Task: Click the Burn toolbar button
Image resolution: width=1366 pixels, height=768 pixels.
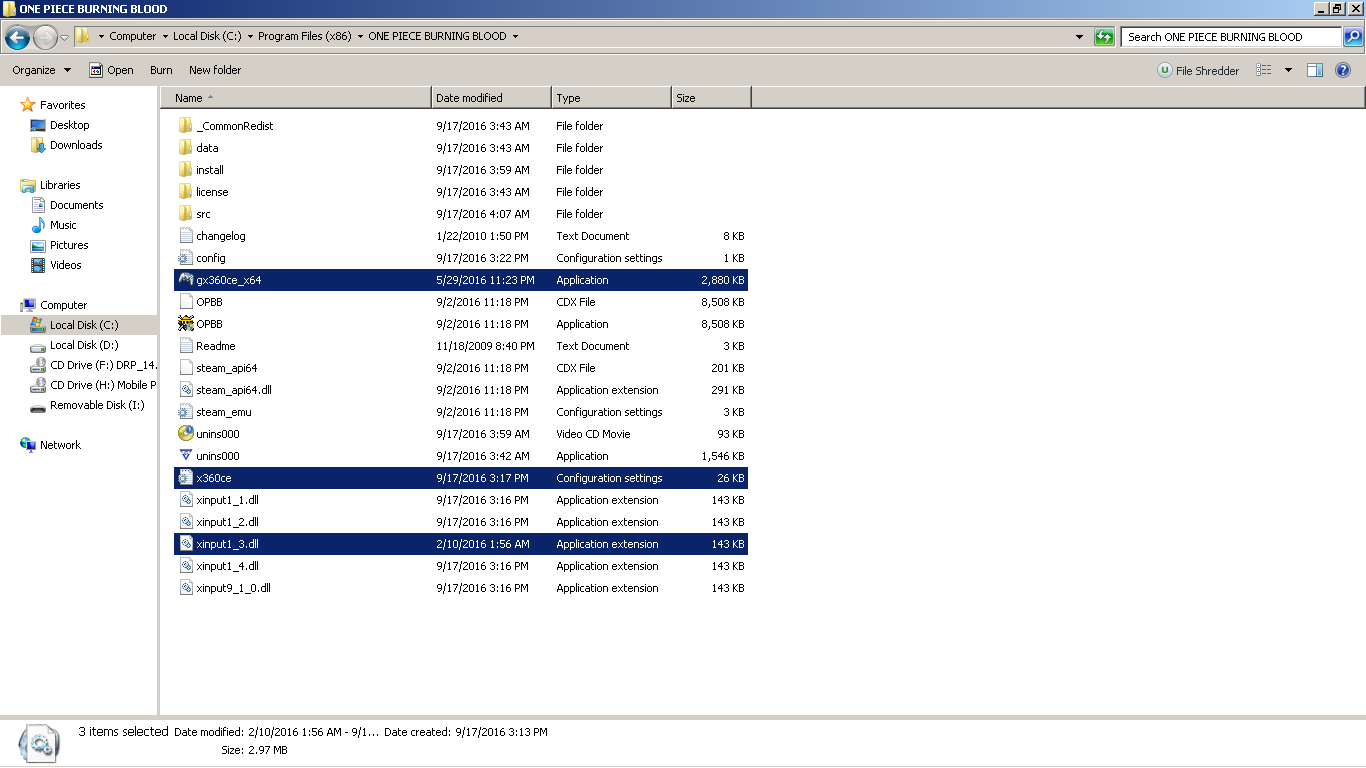Action: click(161, 70)
